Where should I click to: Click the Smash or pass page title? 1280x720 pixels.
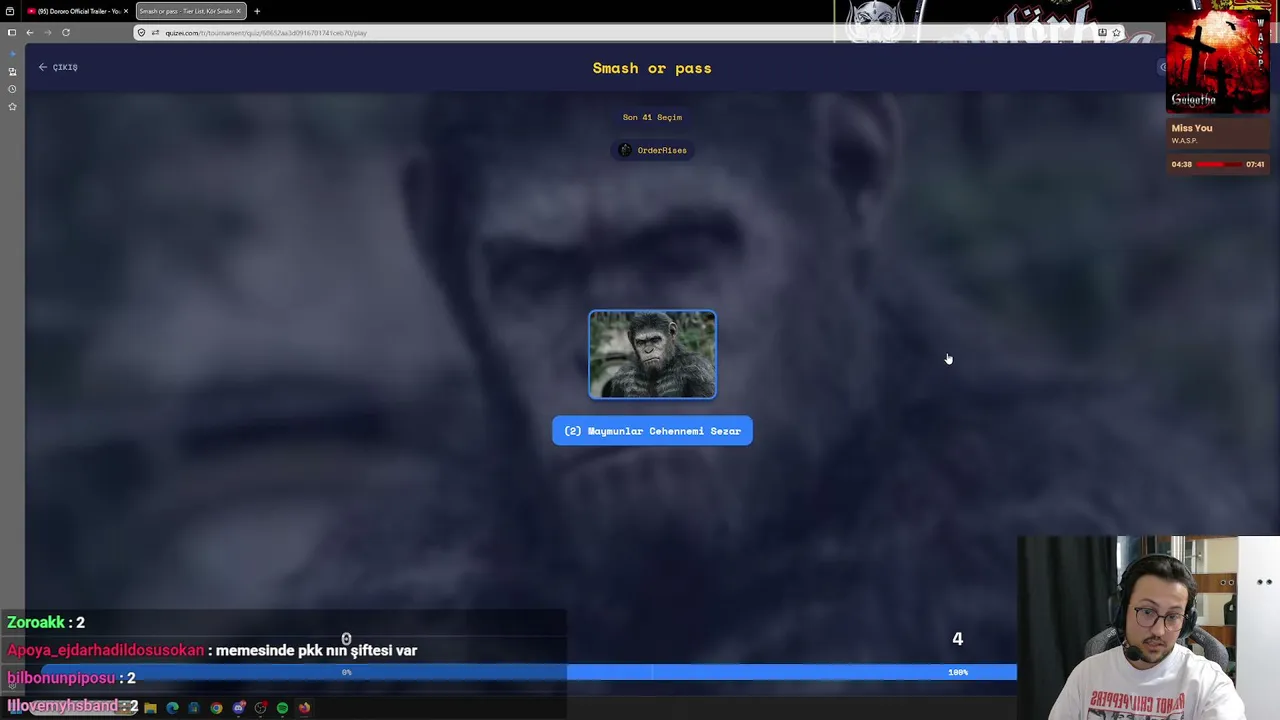pyautogui.click(x=652, y=68)
